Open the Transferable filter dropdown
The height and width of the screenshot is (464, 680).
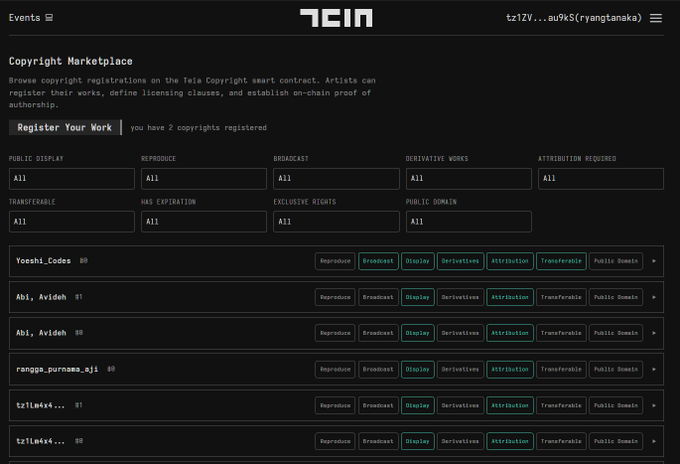(72, 222)
